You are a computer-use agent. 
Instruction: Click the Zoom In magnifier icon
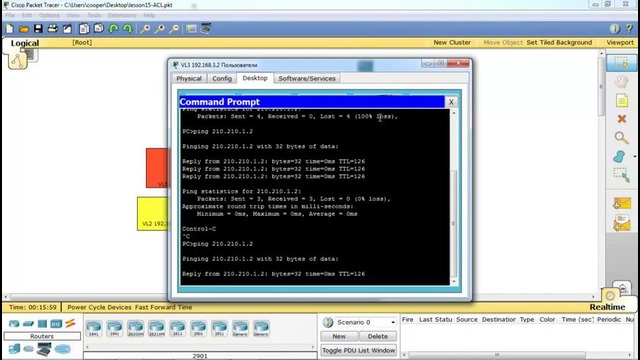[x=145, y=29]
